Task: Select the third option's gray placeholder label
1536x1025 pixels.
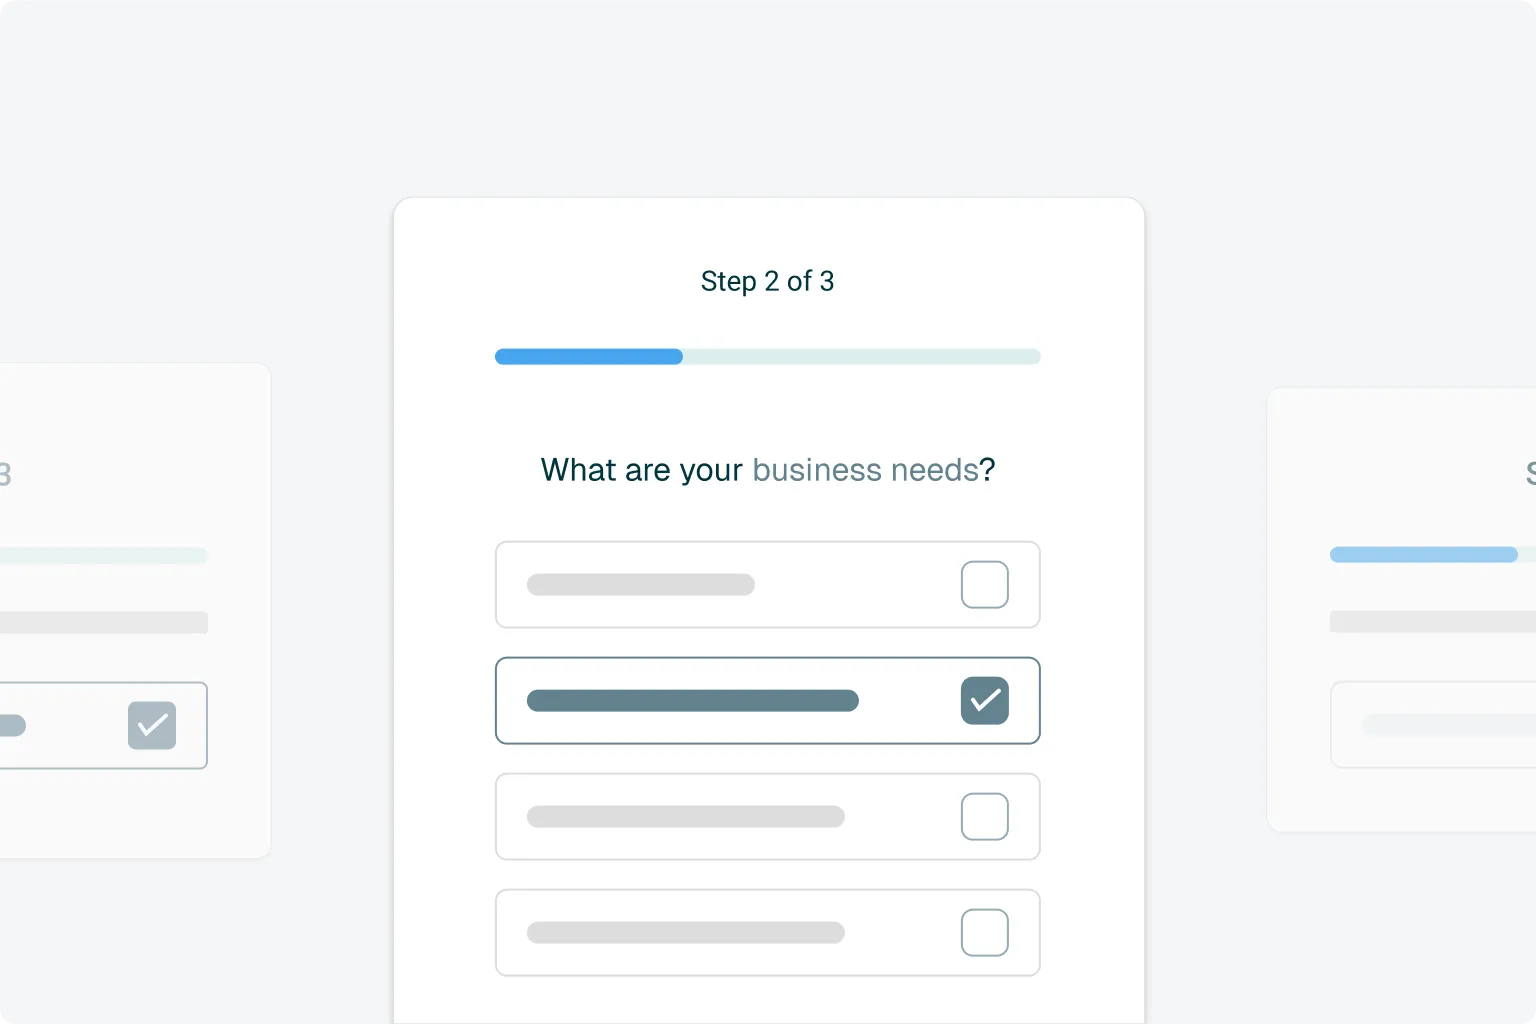Action: point(685,817)
